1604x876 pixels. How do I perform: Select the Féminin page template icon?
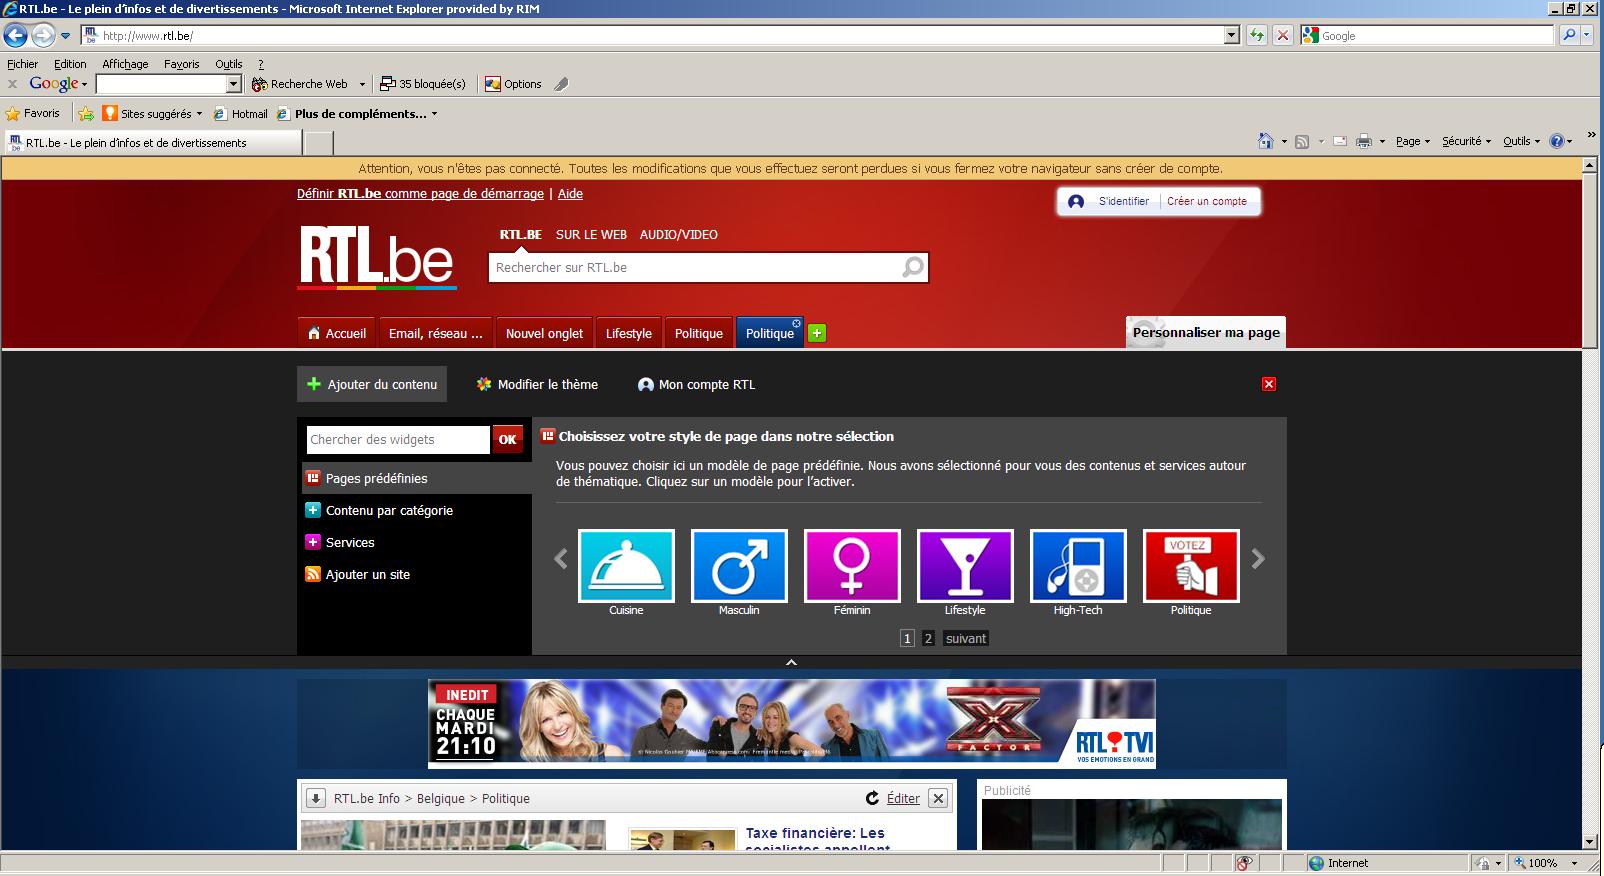pos(852,566)
